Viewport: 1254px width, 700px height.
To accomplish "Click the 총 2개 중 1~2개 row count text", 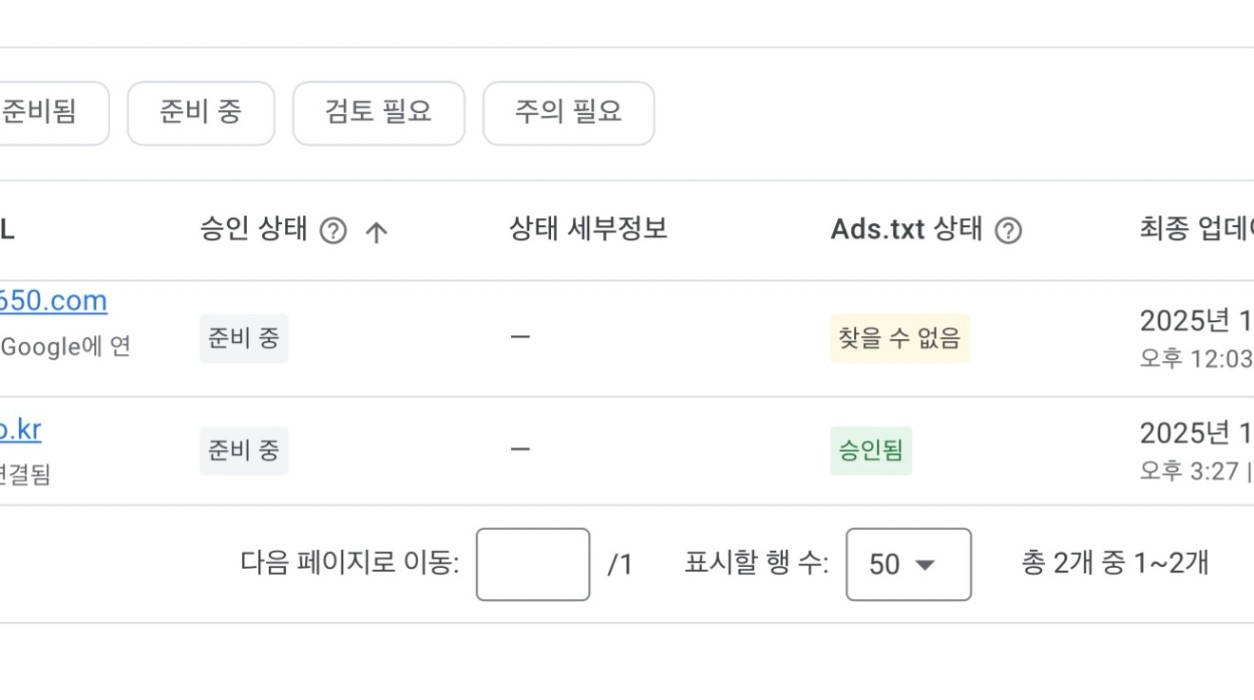I will pos(1114,564).
